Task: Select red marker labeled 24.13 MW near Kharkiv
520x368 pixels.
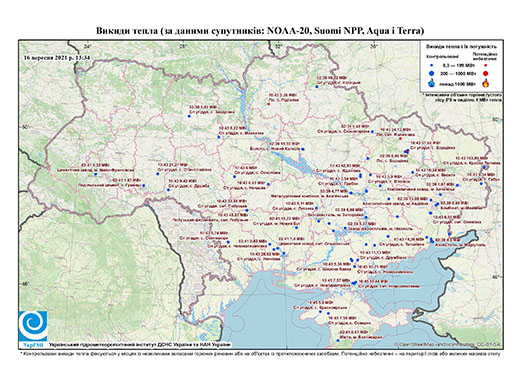Action: [400, 138]
